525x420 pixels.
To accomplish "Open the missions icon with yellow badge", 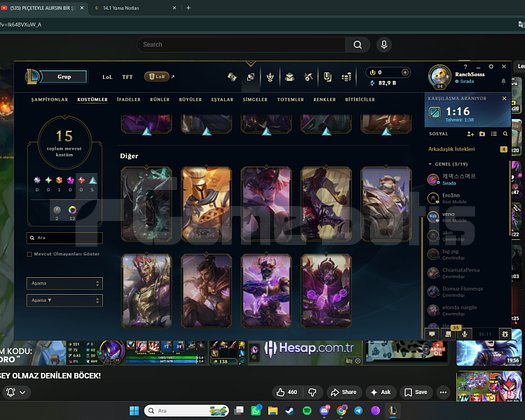I will click(x=448, y=334).
